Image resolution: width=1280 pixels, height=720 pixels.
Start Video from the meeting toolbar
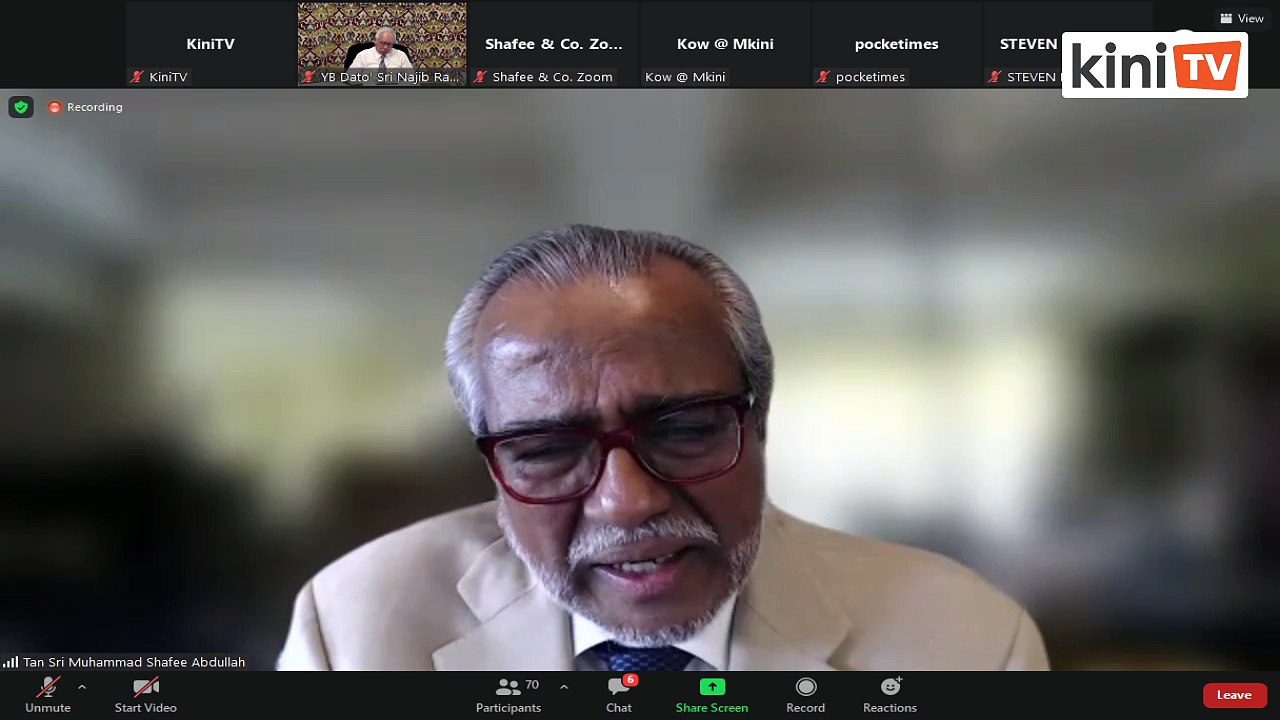(146, 695)
